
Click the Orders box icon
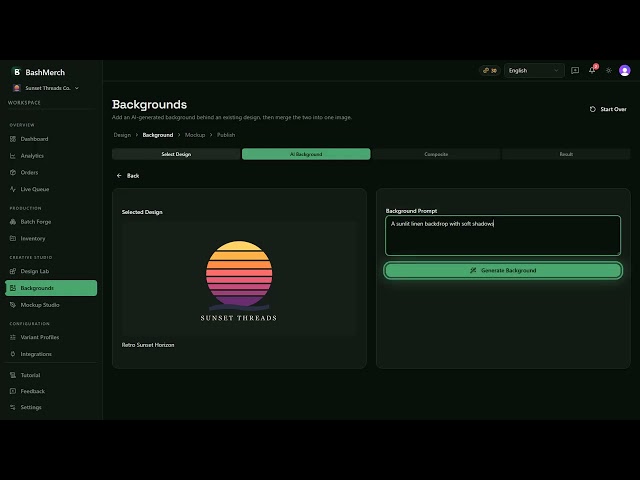[13, 173]
